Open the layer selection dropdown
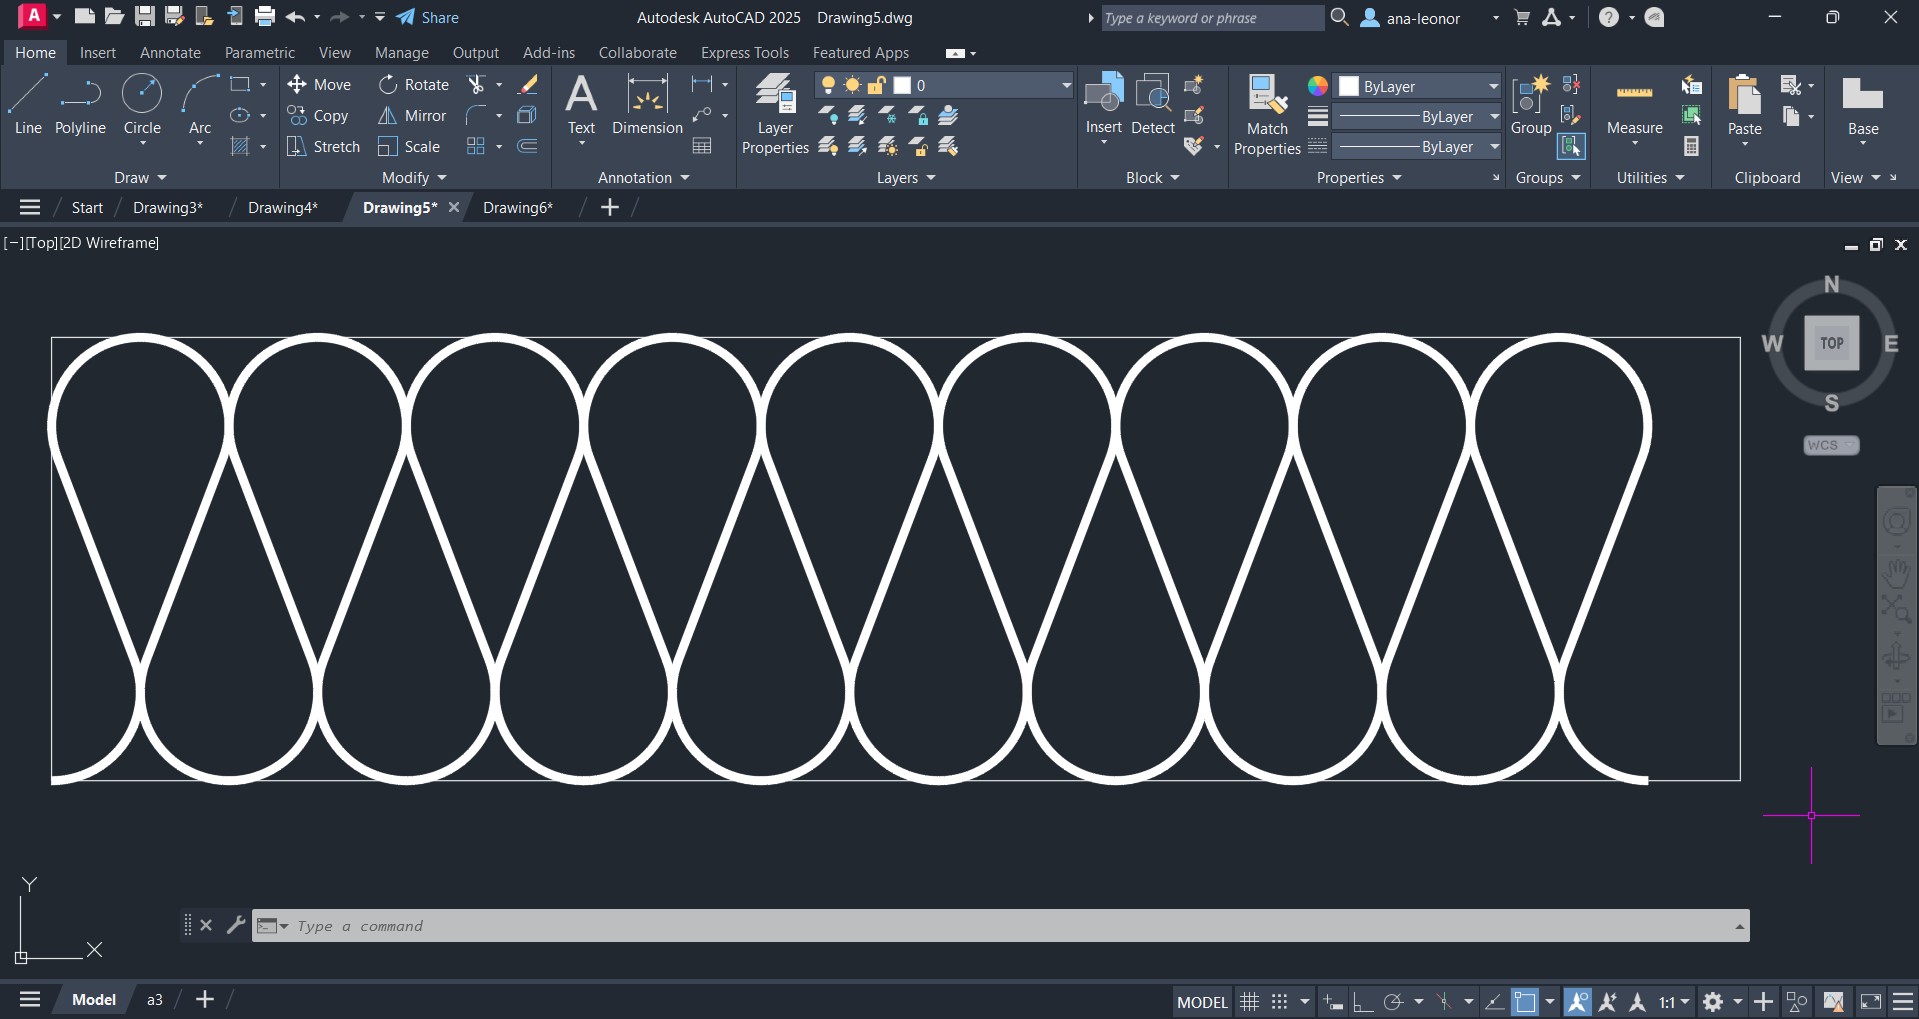 tap(1066, 86)
